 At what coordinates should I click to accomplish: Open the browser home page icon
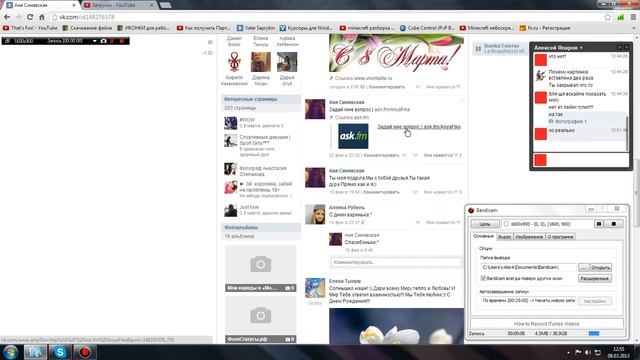click(x=42, y=17)
